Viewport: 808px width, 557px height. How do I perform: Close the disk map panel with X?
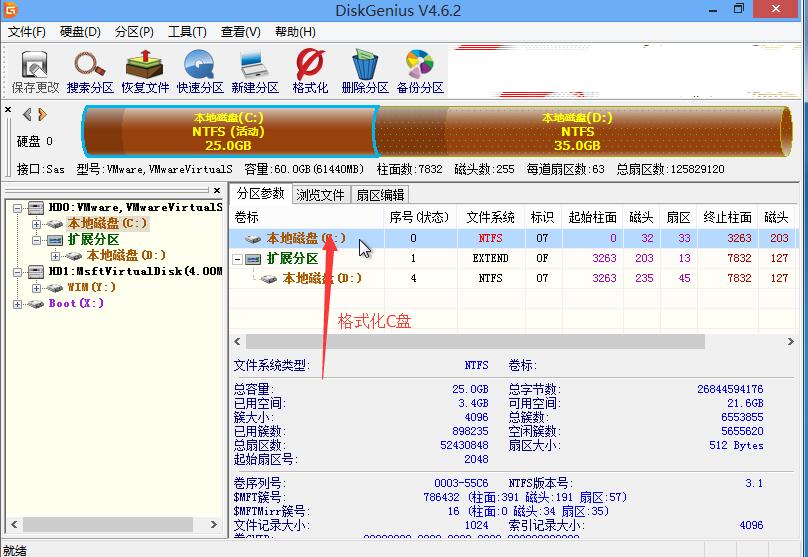pyautogui.click(x=8, y=110)
